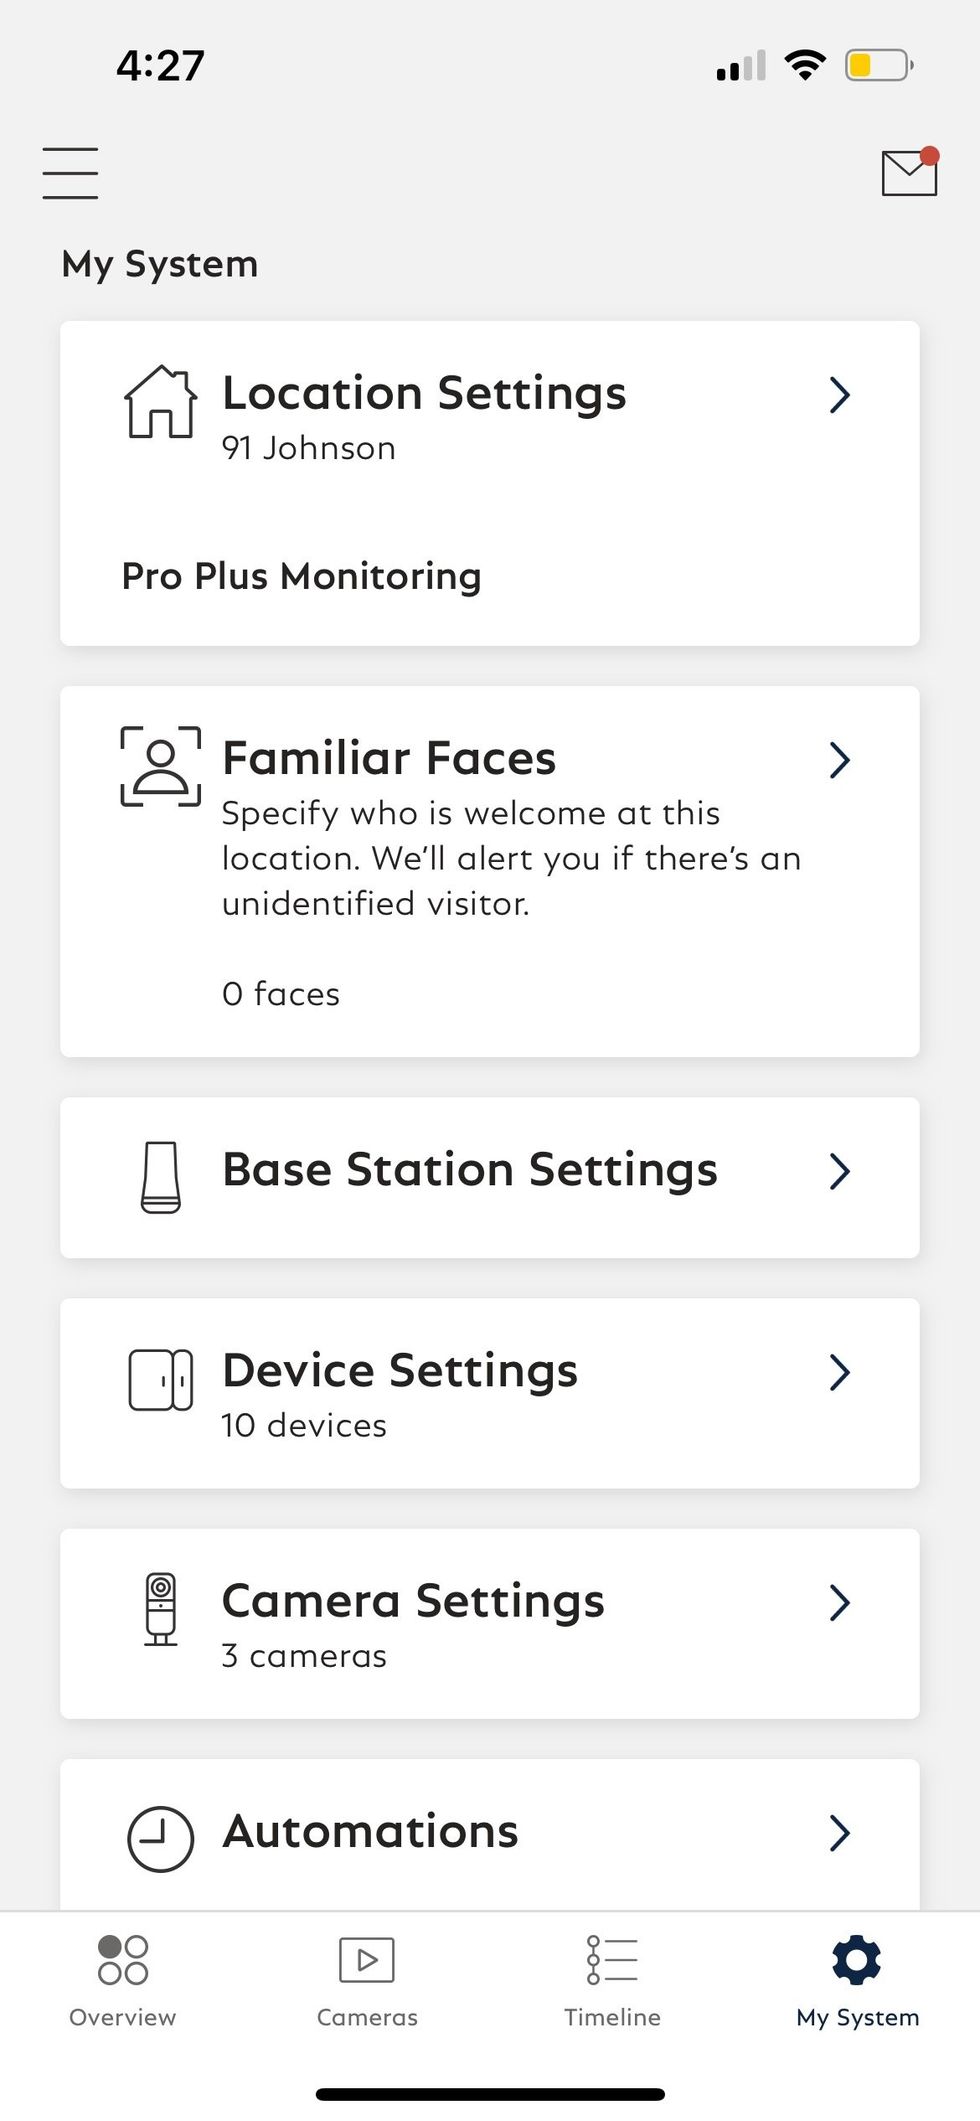The image size is (980, 2121).
Task: Open the hamburger navigation menu
Action: tap(70, 171)
